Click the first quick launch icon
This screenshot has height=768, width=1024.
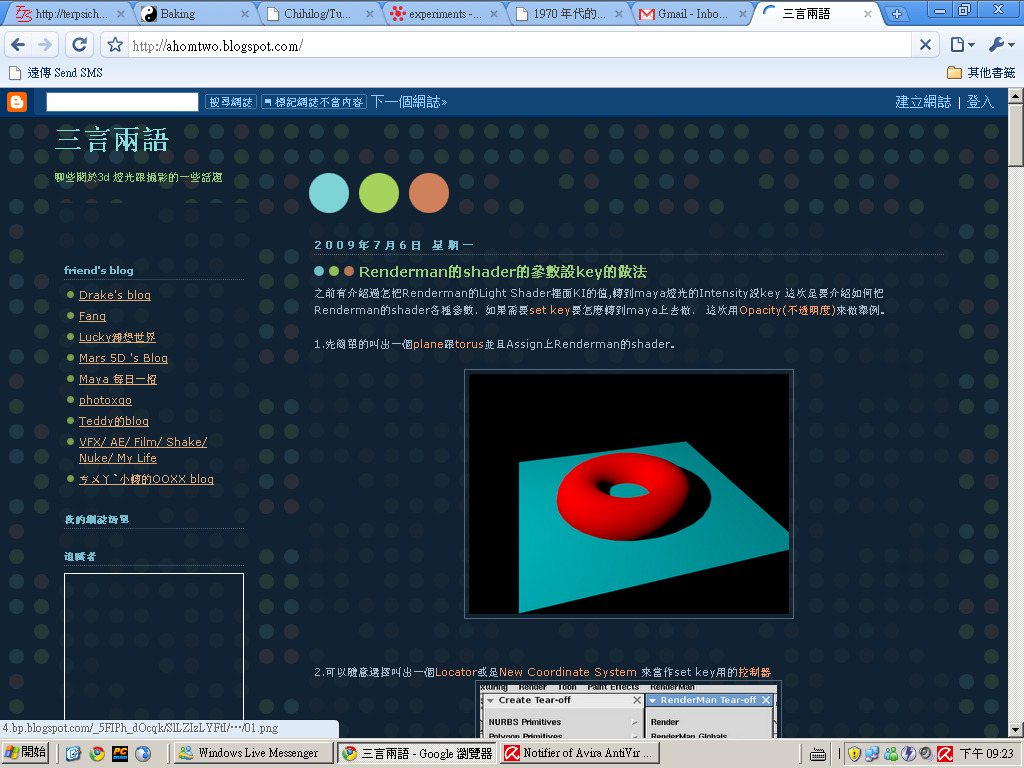73,754
